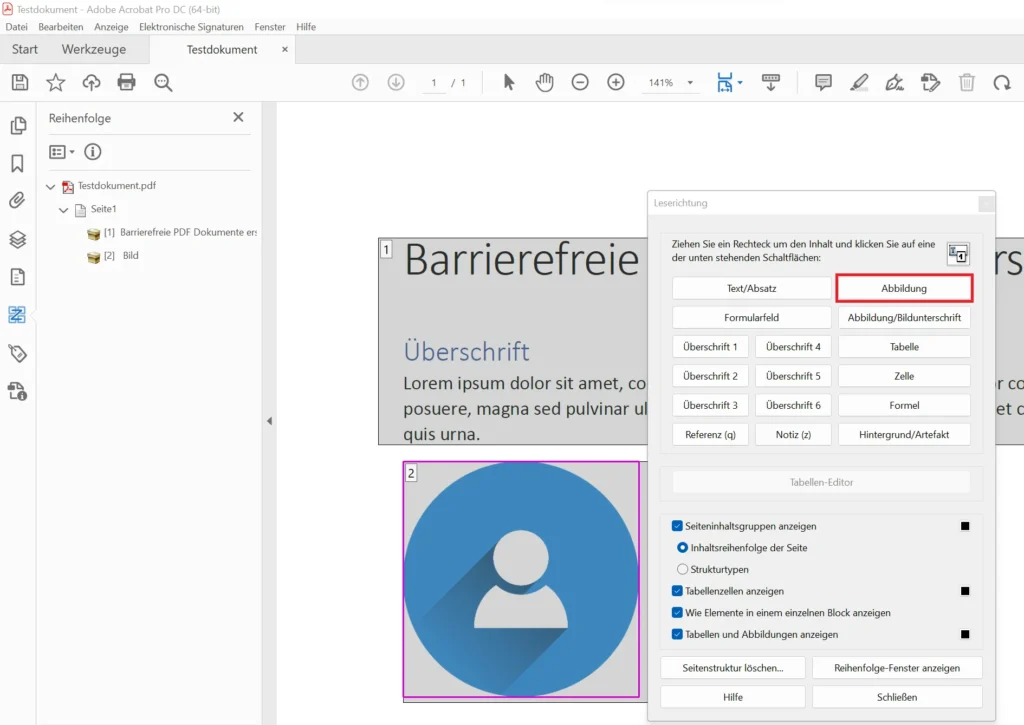This screenshot has height=725, width=1024.
Task: Click the Abbildung button
Action: click(904, 288)
